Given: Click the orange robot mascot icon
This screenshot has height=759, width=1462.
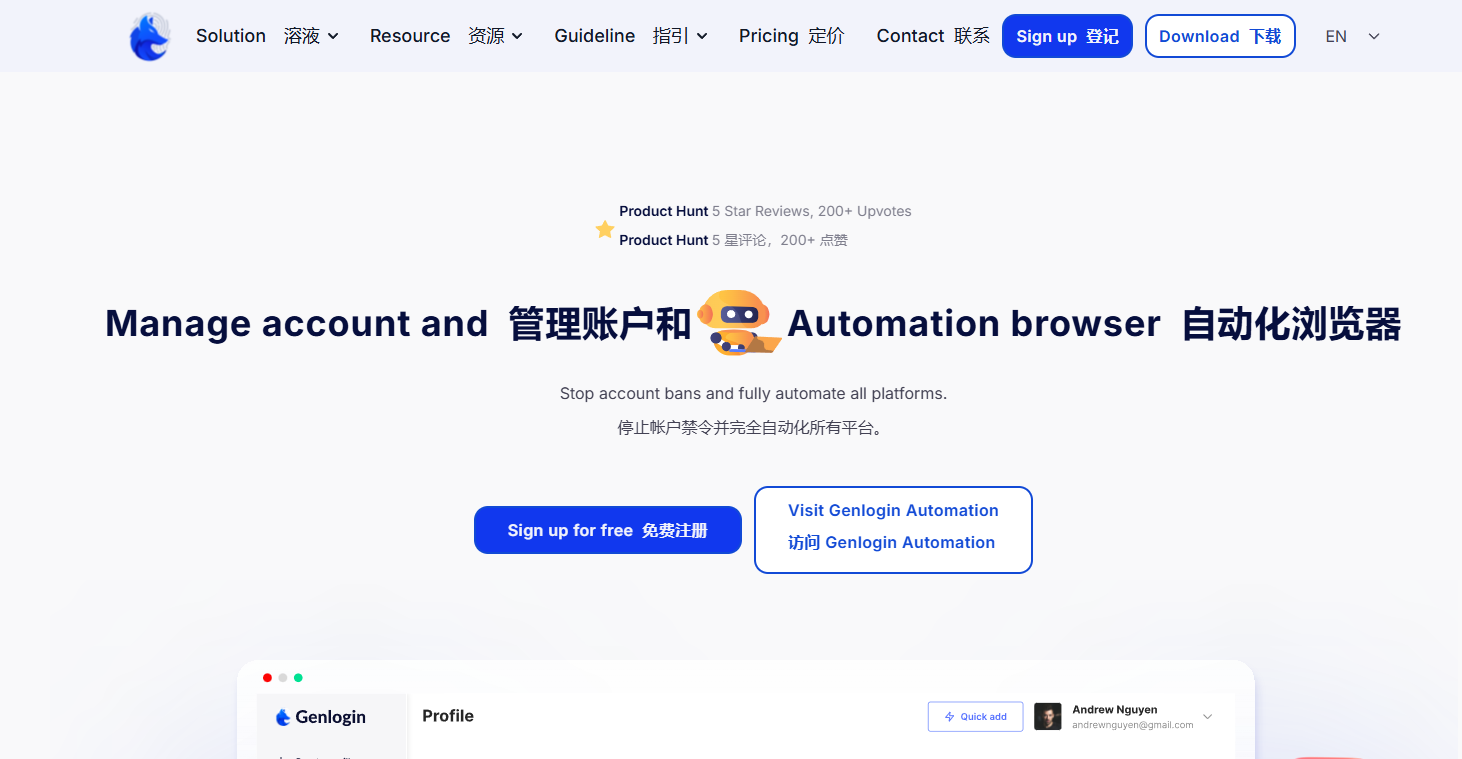Looking at the screenshot, I should point(739,322).
